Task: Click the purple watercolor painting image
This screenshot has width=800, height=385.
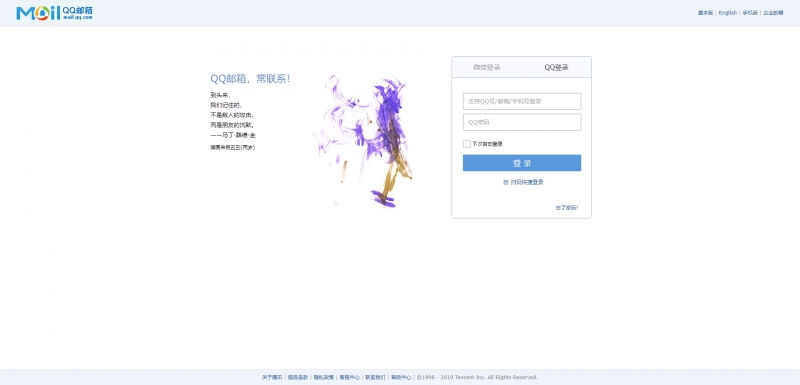Action: 363,141
